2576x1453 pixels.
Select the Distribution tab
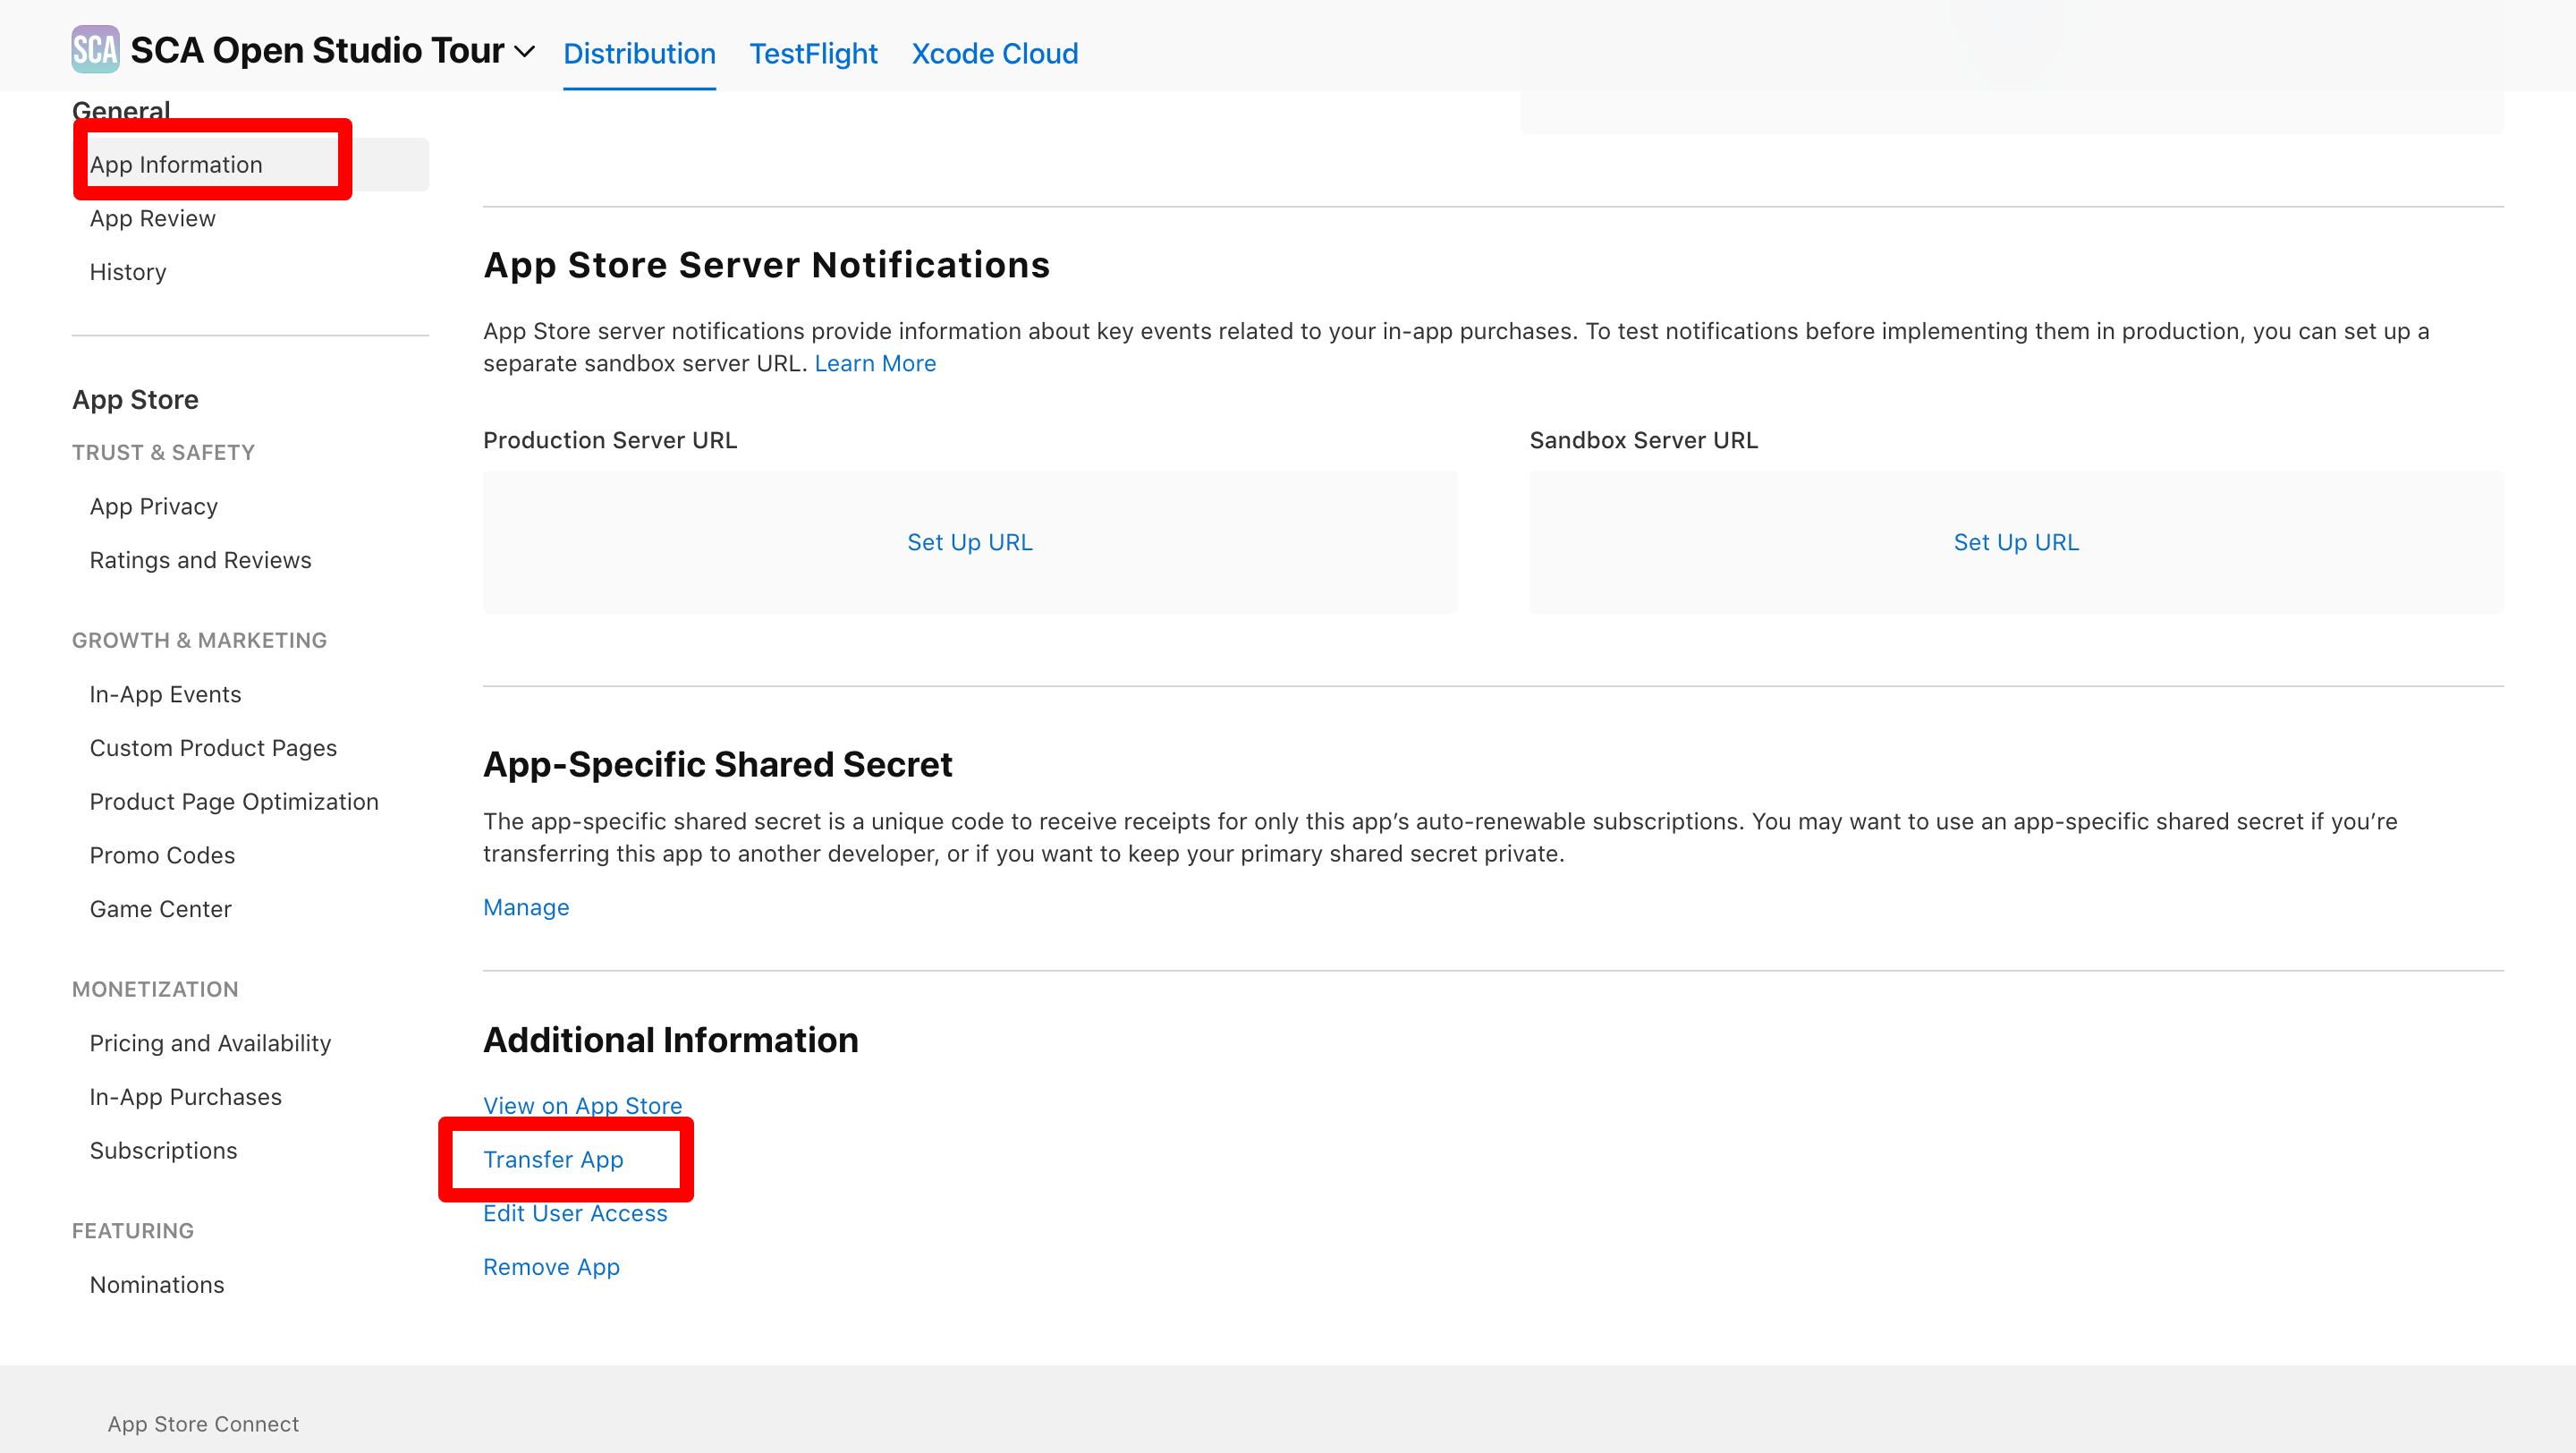[639, 53]
